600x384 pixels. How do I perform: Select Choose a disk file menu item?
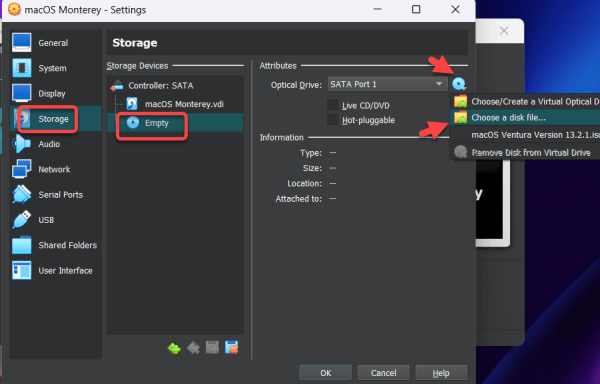(525, 117)
